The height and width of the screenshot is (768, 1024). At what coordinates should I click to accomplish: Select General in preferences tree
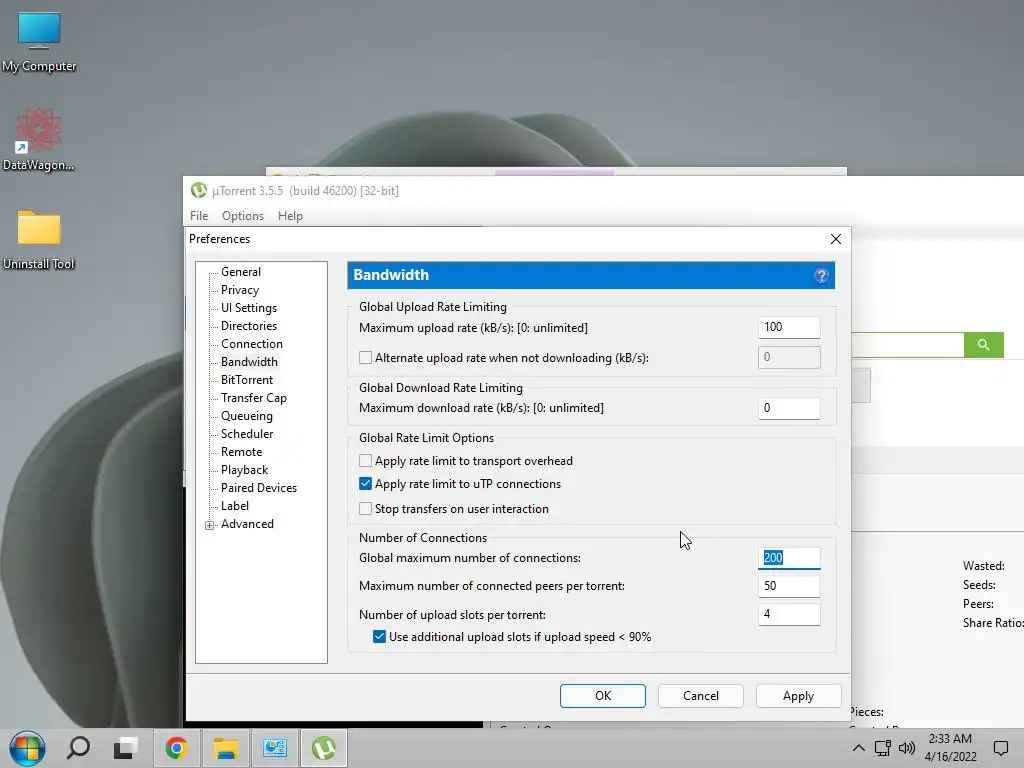click(x=241, y=272)
